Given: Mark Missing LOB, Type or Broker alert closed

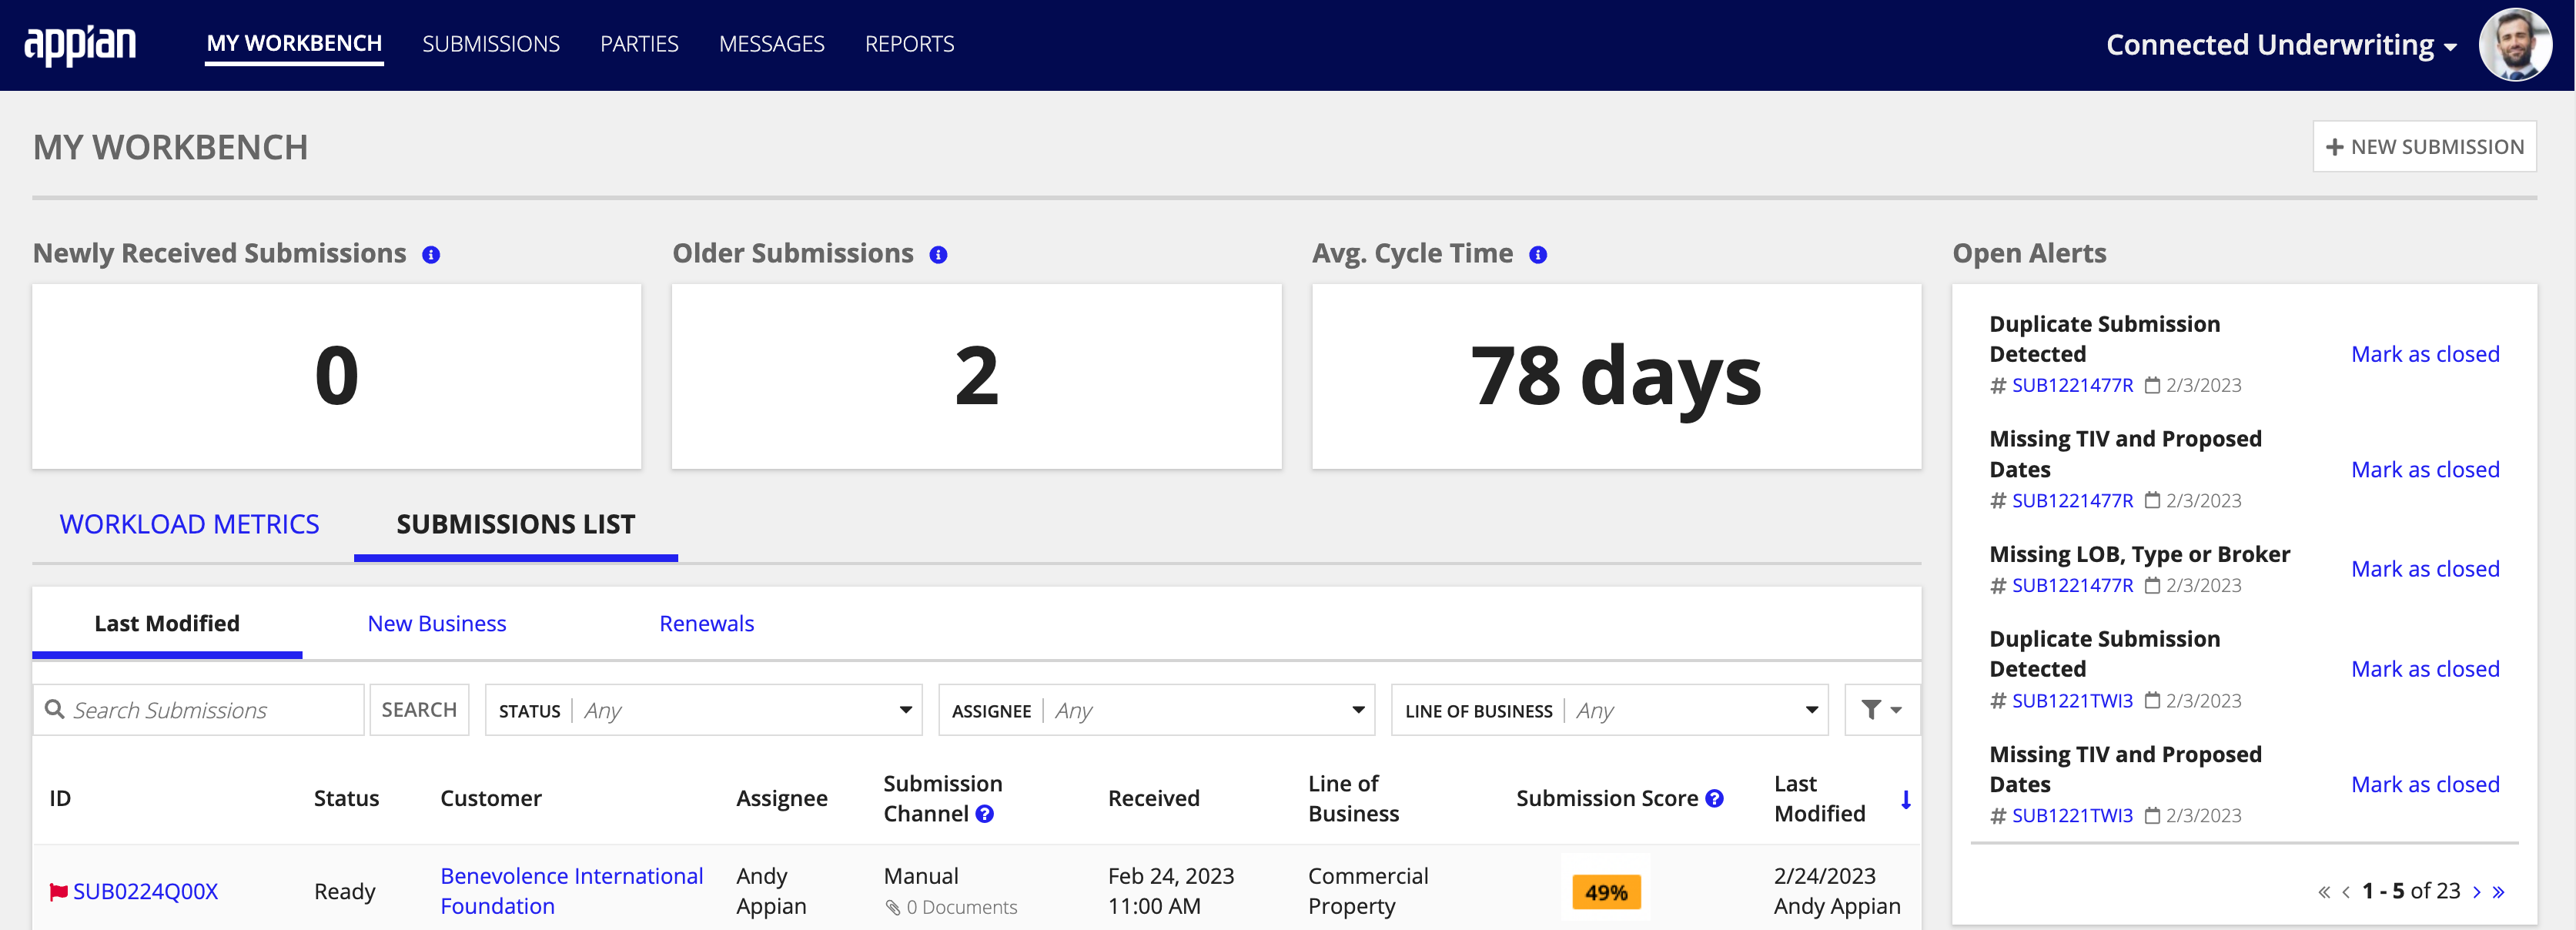Looking at the screenshot, I should click(x=2425, y=569).
